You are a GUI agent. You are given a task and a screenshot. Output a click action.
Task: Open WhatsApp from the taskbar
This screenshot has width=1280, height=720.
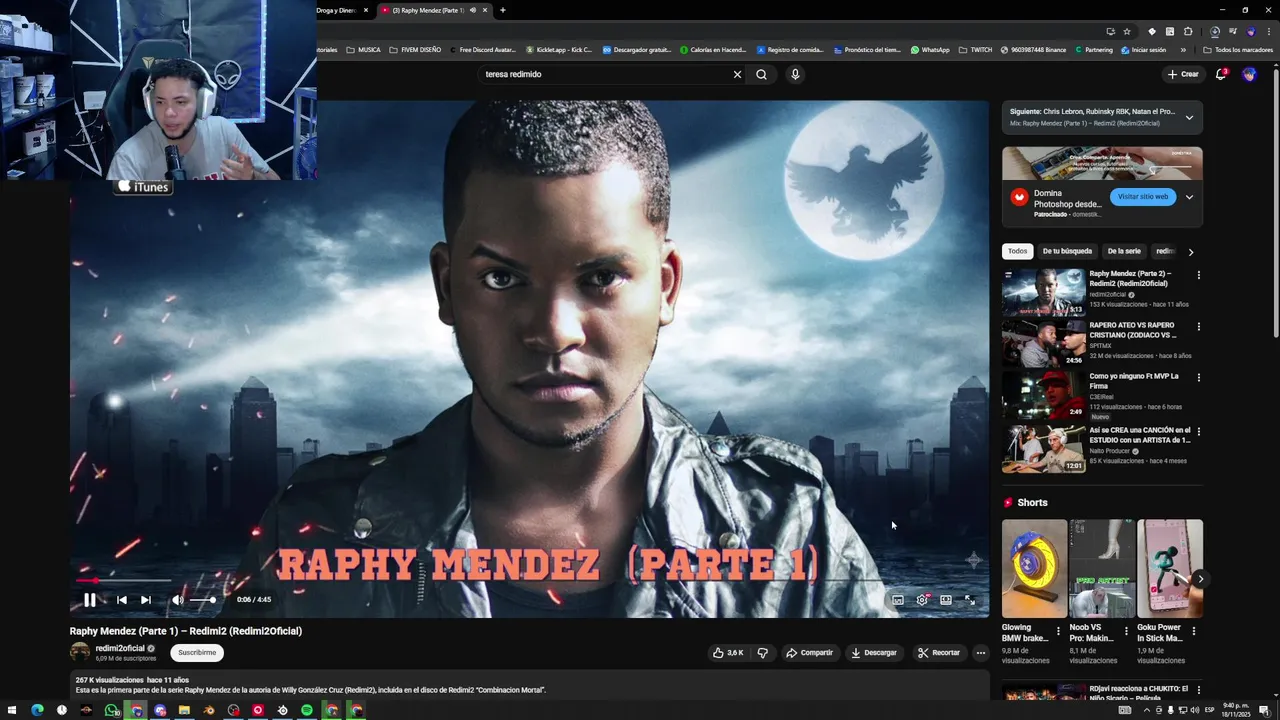[111, 710]
